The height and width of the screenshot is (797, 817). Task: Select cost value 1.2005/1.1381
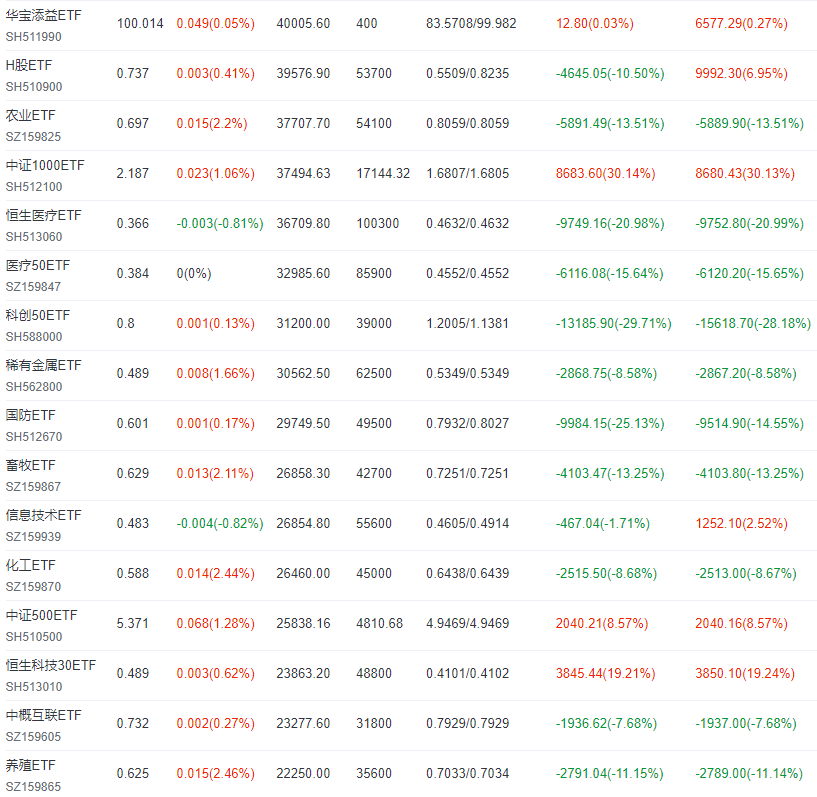click(x=467, y=323)
